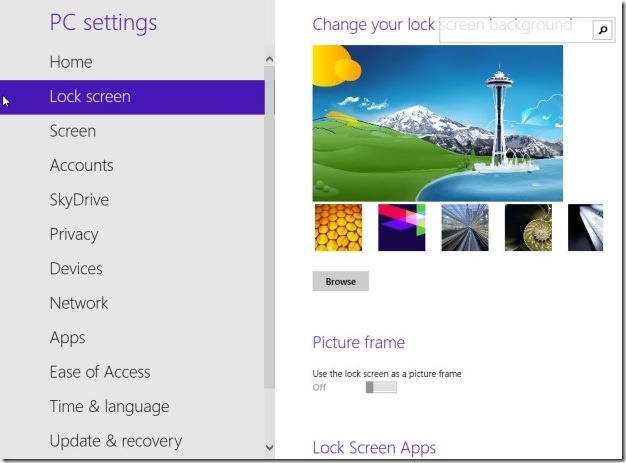Choose the nautilus shell background thumbnail
The width and height of the screenshot is (626, 463).
528,228
